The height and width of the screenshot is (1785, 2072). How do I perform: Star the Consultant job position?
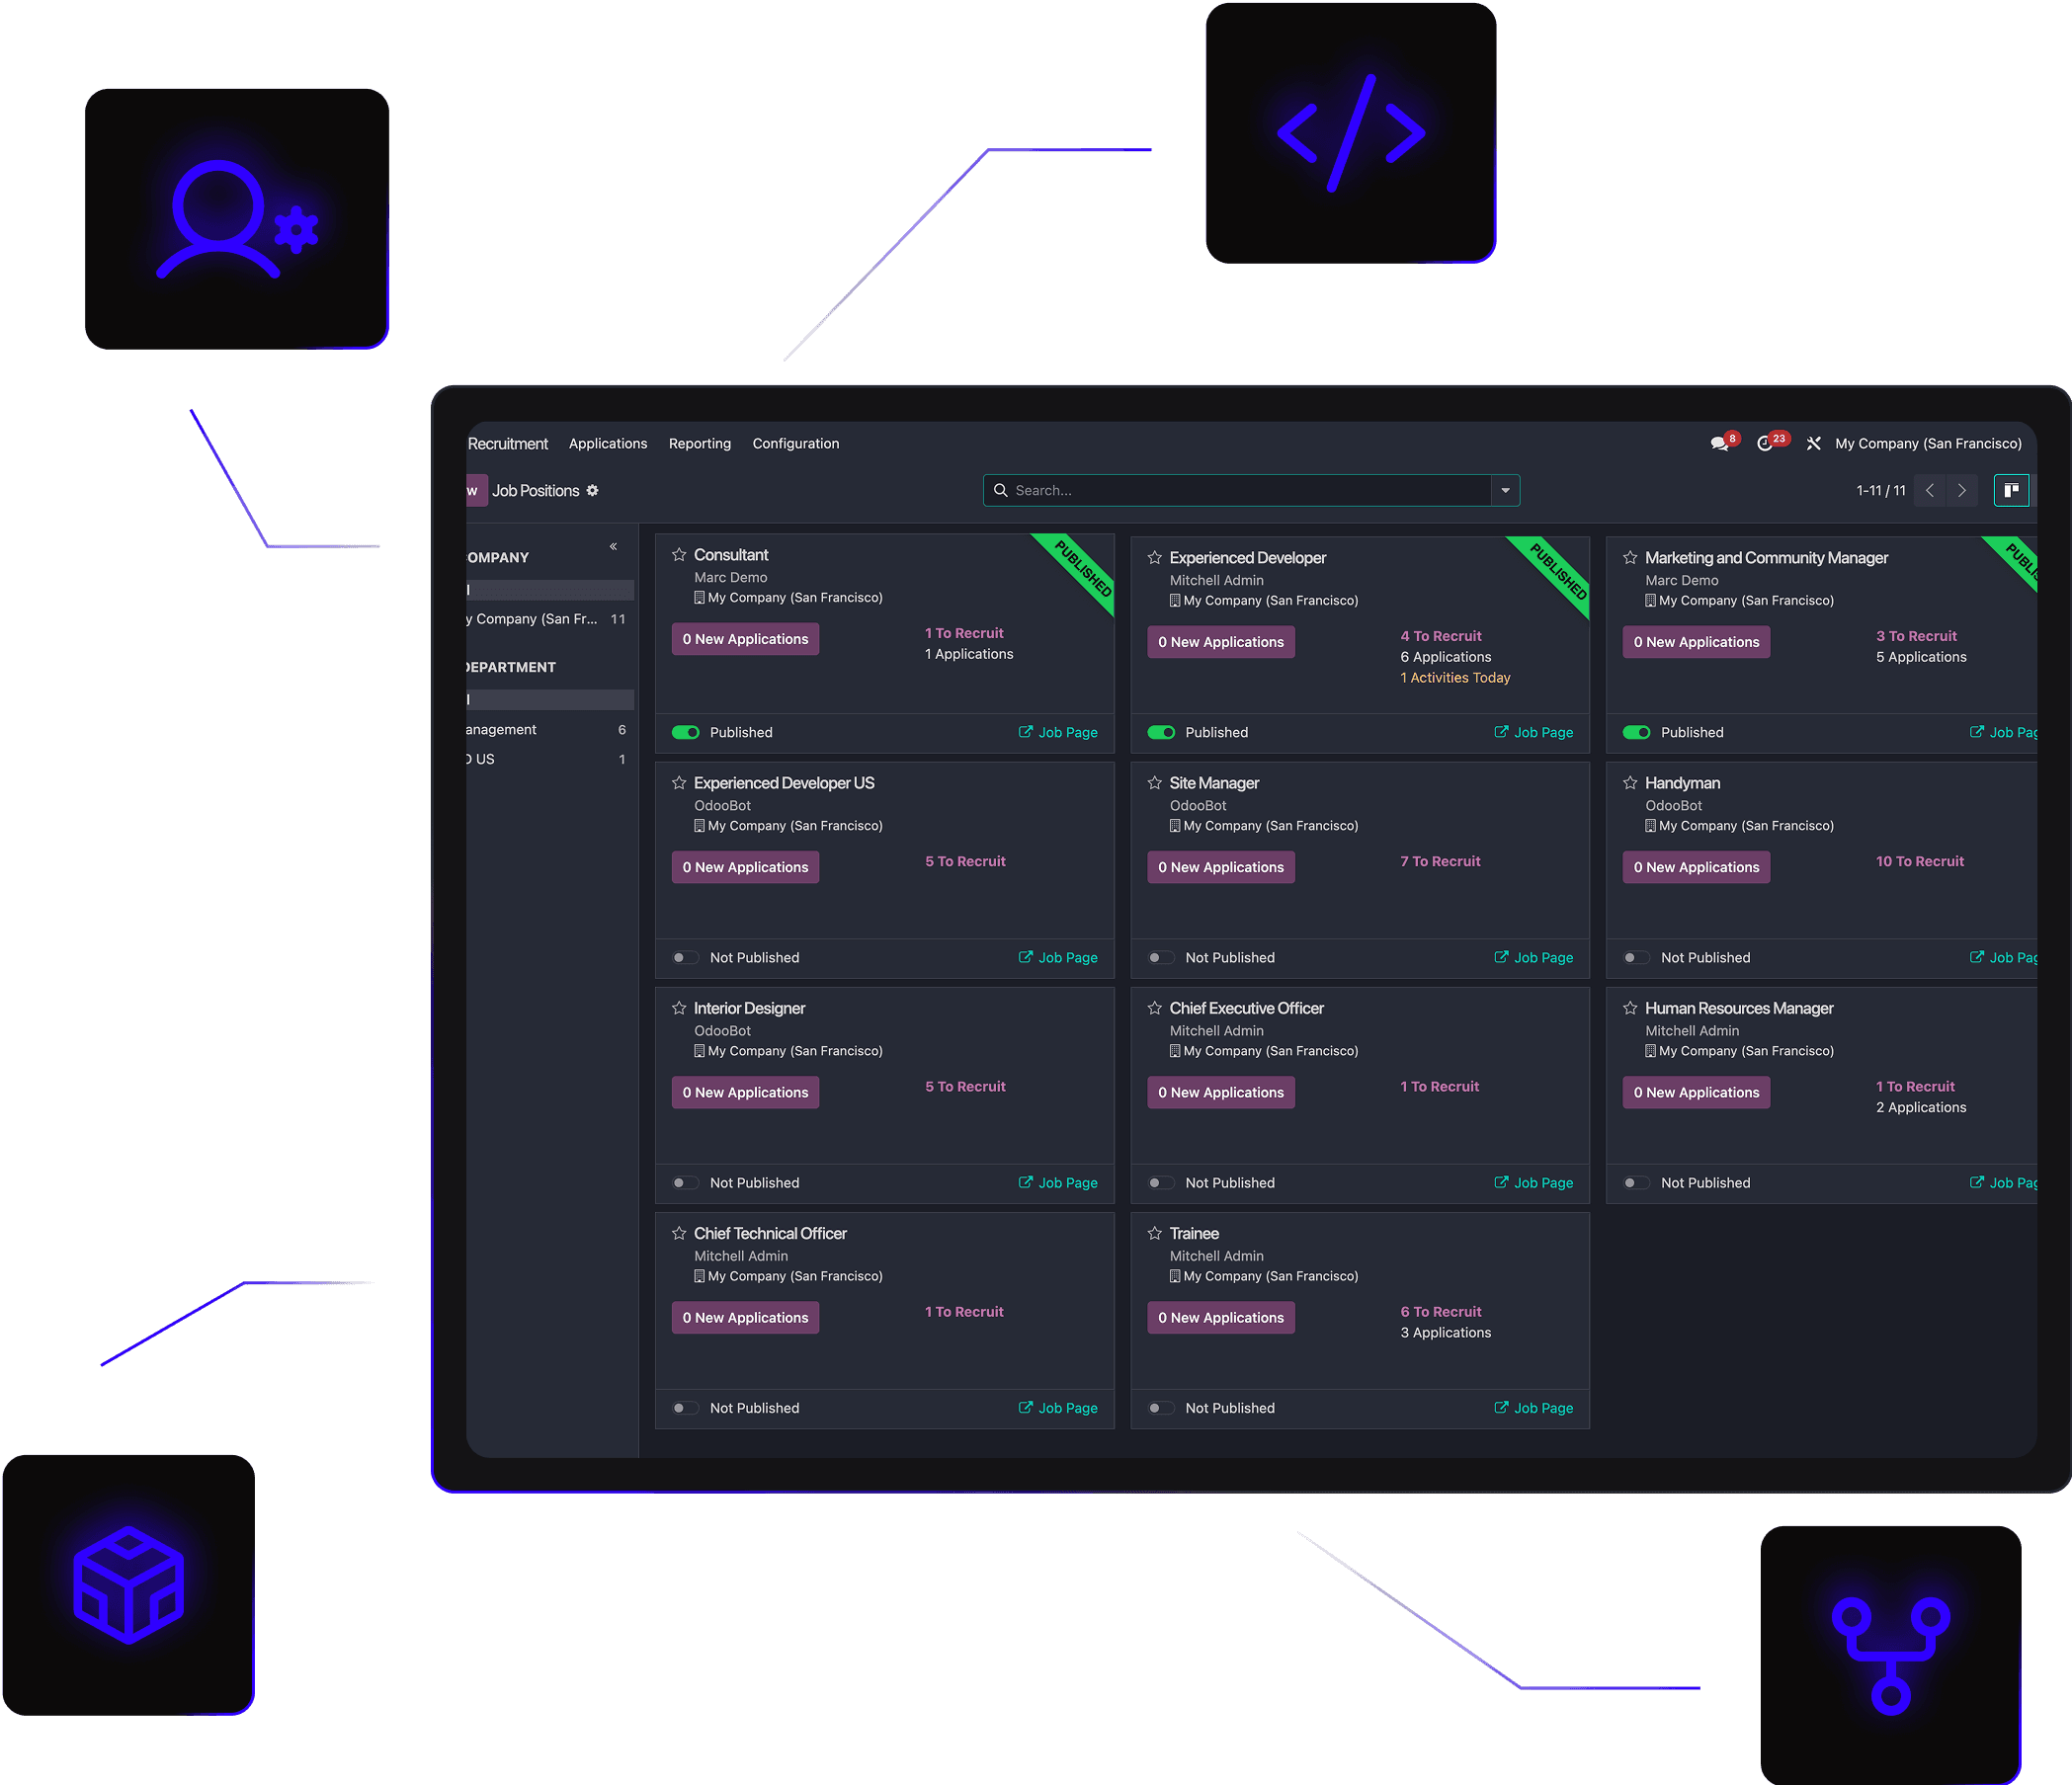pos(679,555)
